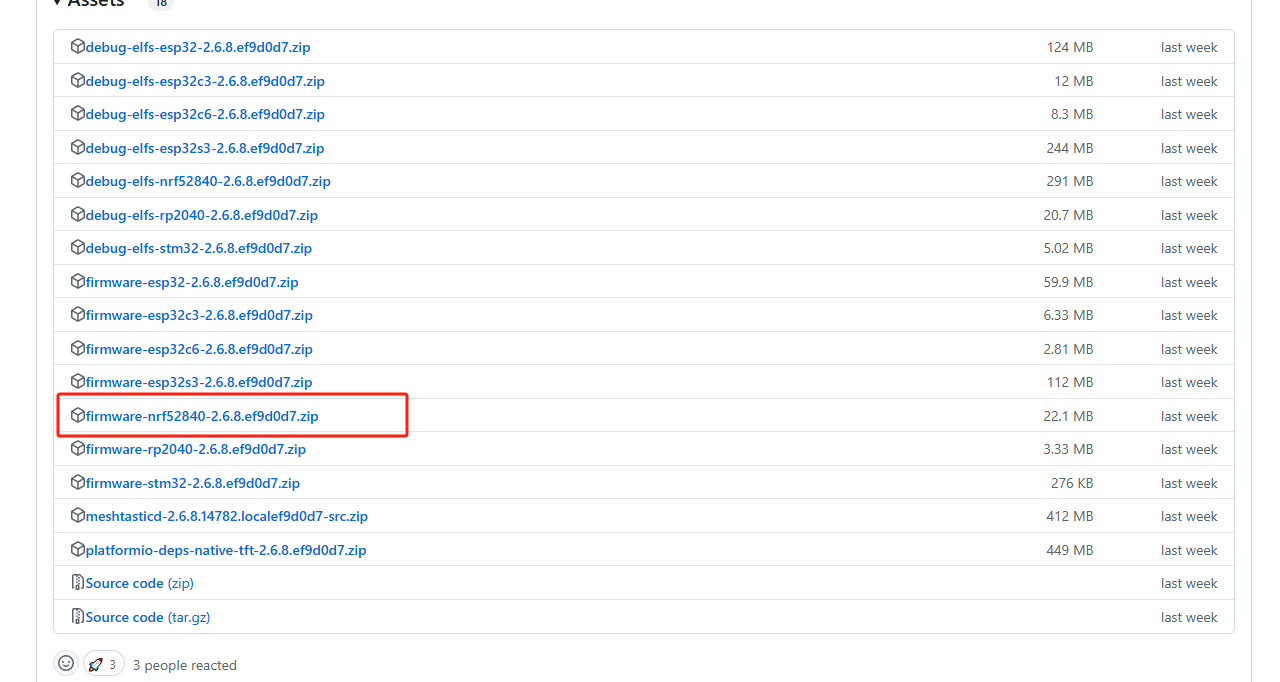Download platformio-deps-native-tft zip

(x=226, y=550)
